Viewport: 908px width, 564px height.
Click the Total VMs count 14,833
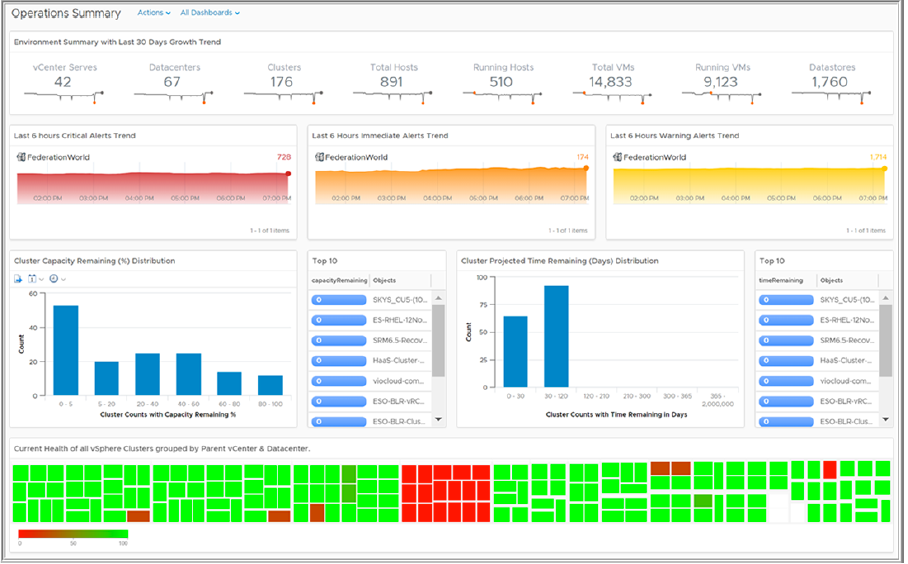[610, 82]
